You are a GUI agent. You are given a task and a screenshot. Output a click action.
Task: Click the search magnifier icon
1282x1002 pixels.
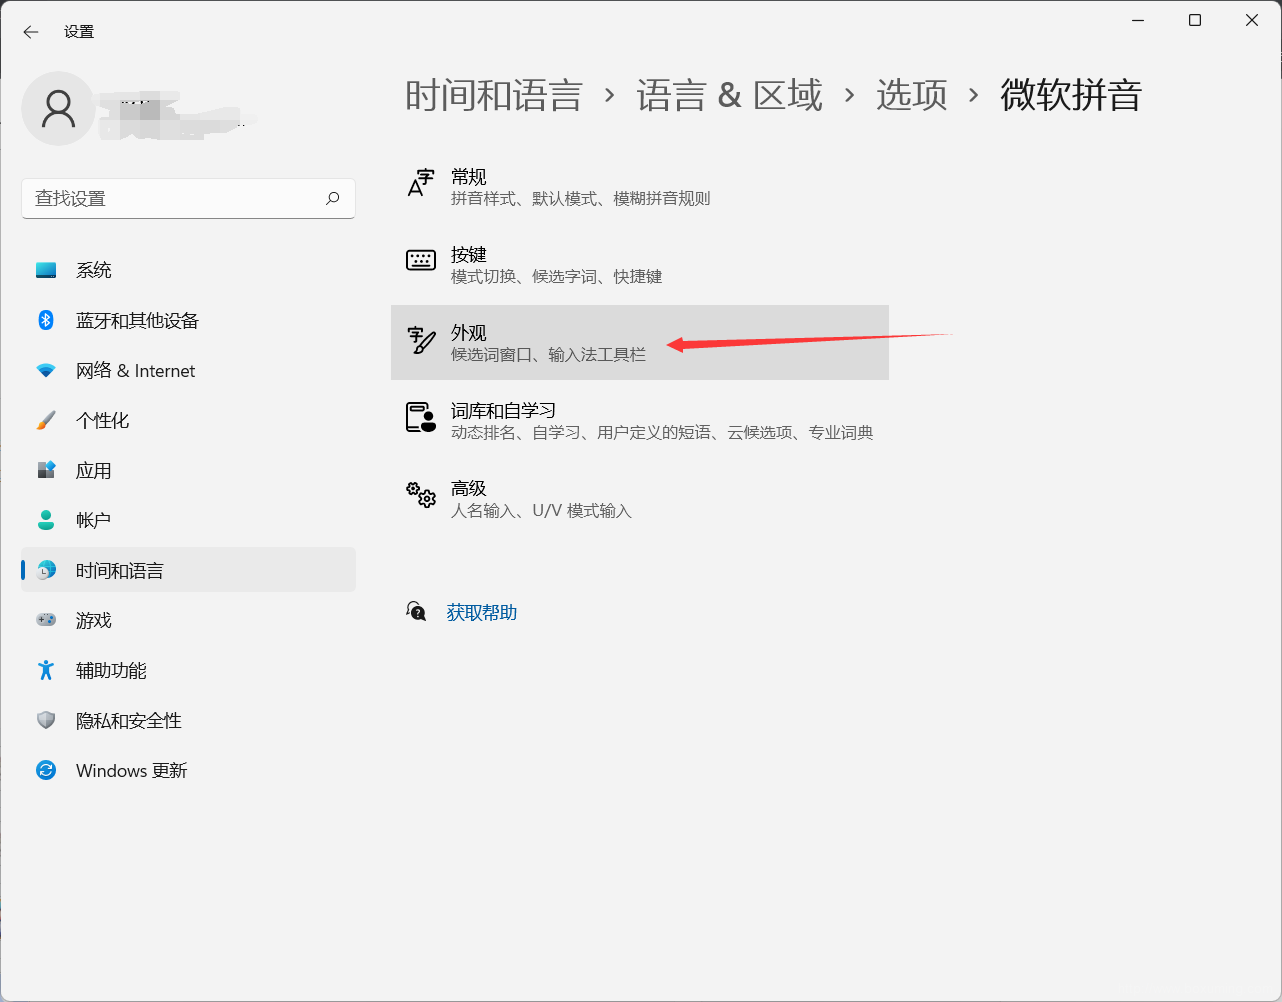pyautogui.click(x=333, y=198)
